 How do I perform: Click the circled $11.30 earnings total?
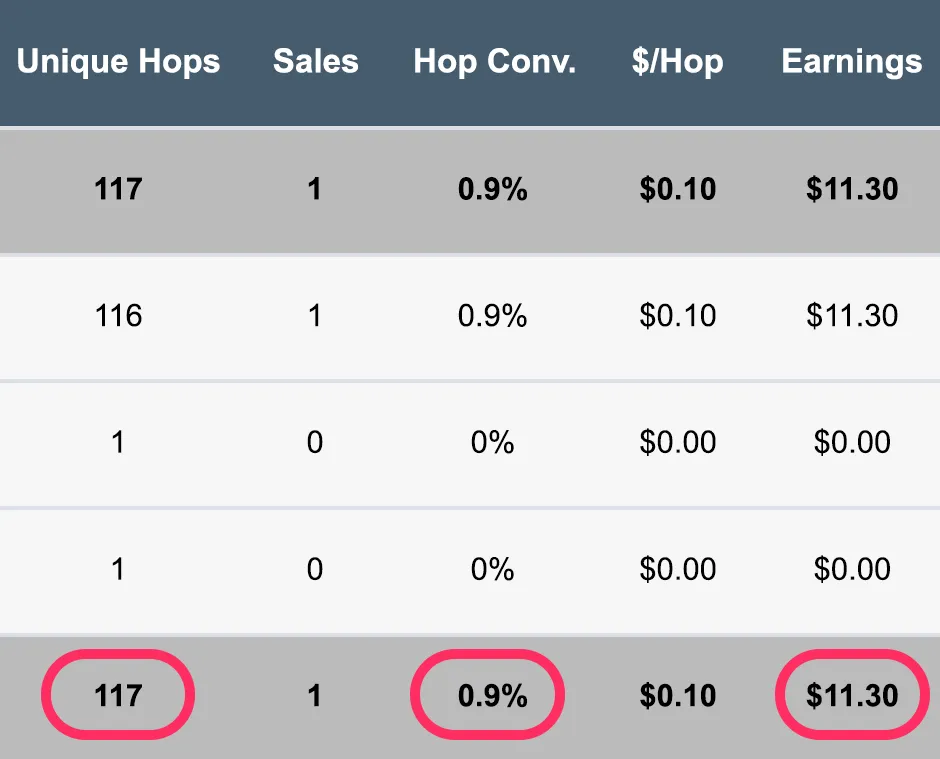(x=852, y=695)
